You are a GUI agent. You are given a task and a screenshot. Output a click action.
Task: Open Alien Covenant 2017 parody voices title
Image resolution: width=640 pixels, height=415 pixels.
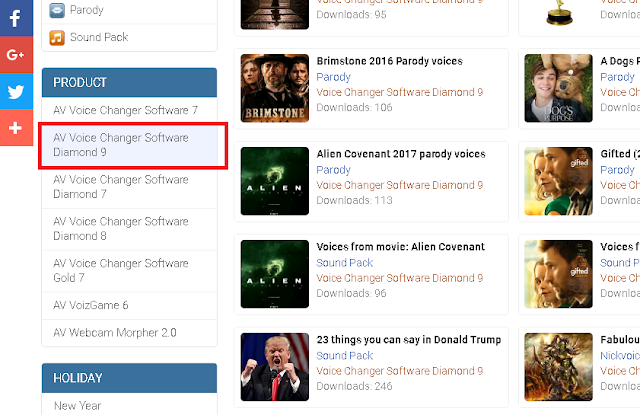401,154
